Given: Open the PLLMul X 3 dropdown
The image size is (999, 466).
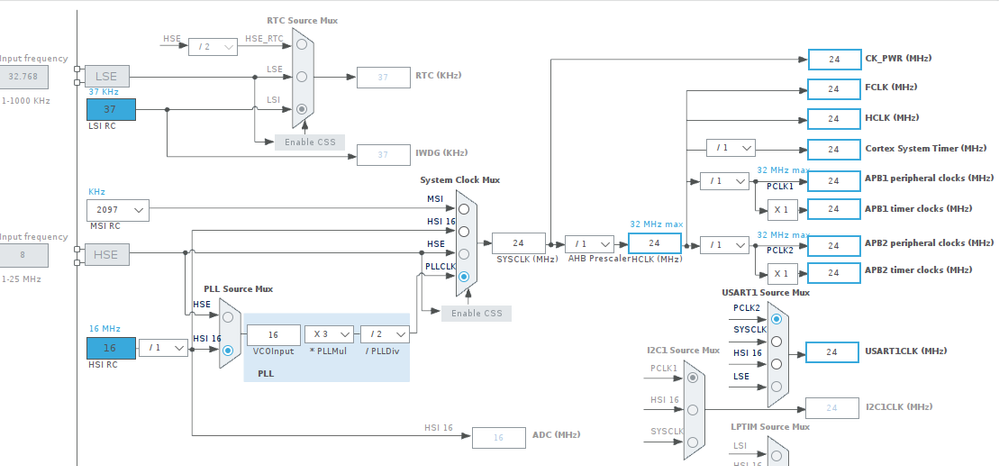Looking at the screenshot, I should point(329,334).
